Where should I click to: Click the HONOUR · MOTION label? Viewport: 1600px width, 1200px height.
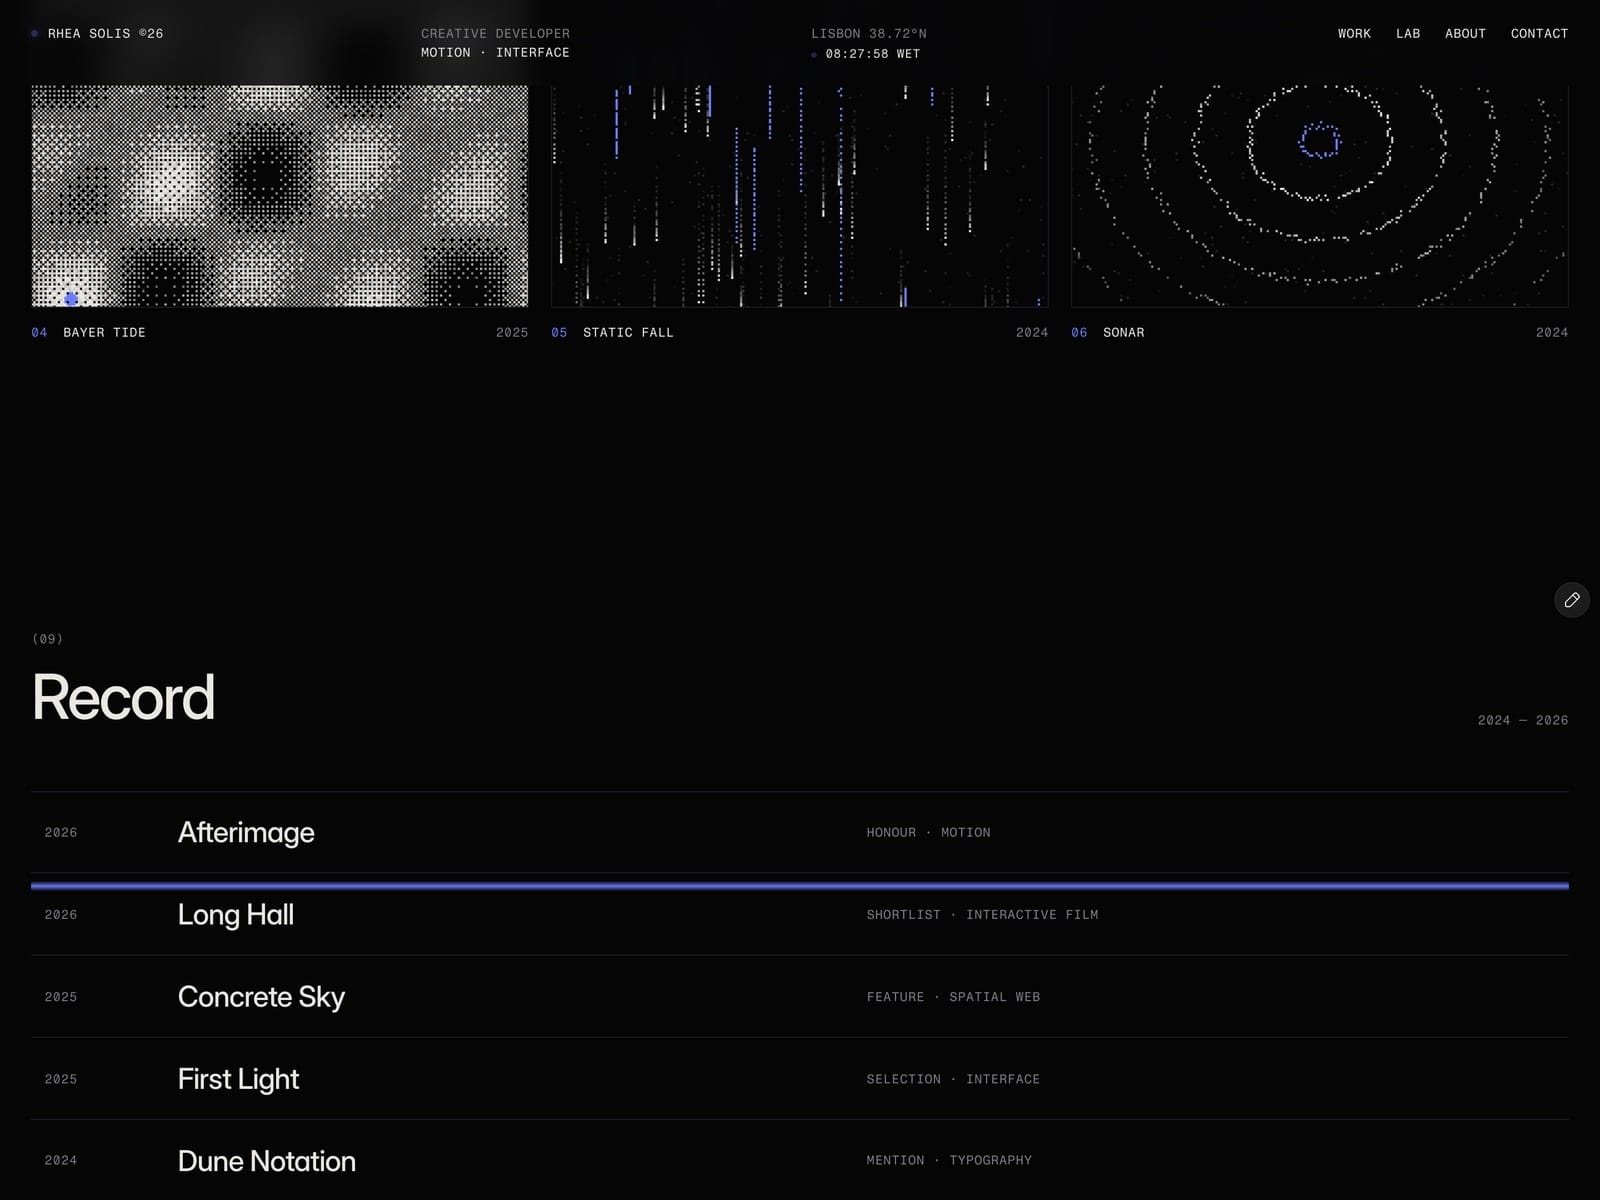pos(928,833)
